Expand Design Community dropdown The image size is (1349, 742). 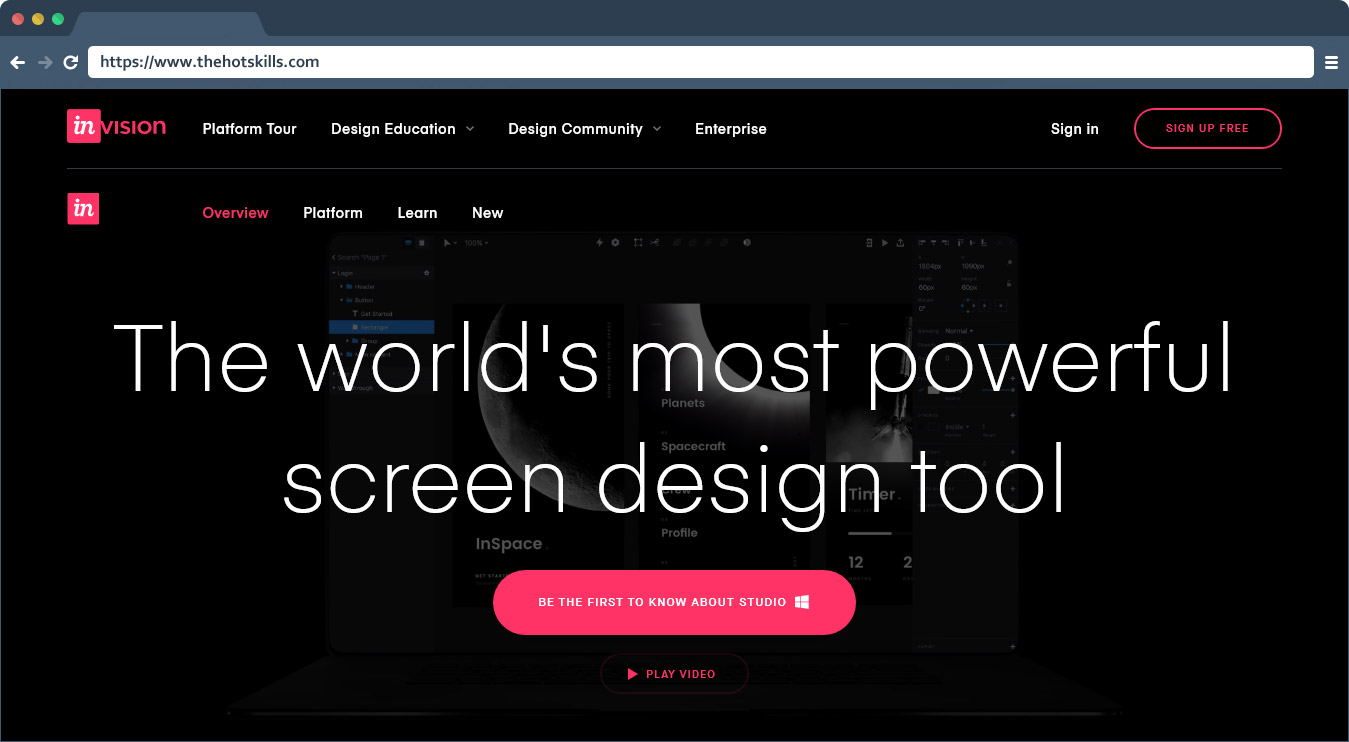click(x=584, y=129)
